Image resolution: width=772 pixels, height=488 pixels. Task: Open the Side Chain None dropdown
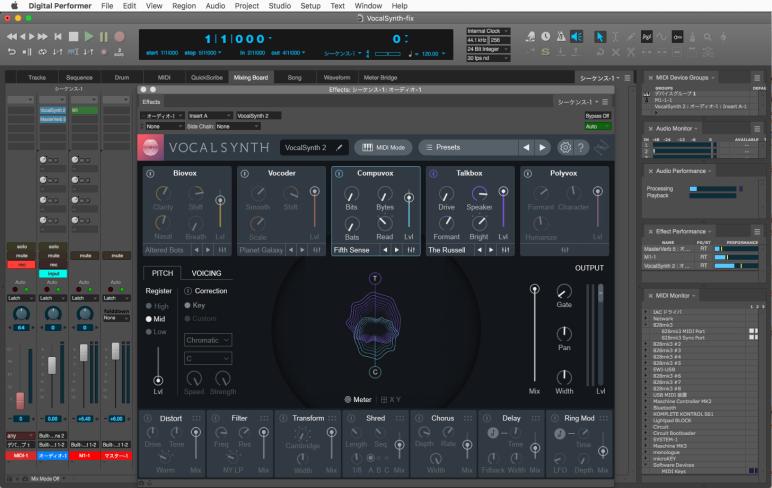[237, 127]
